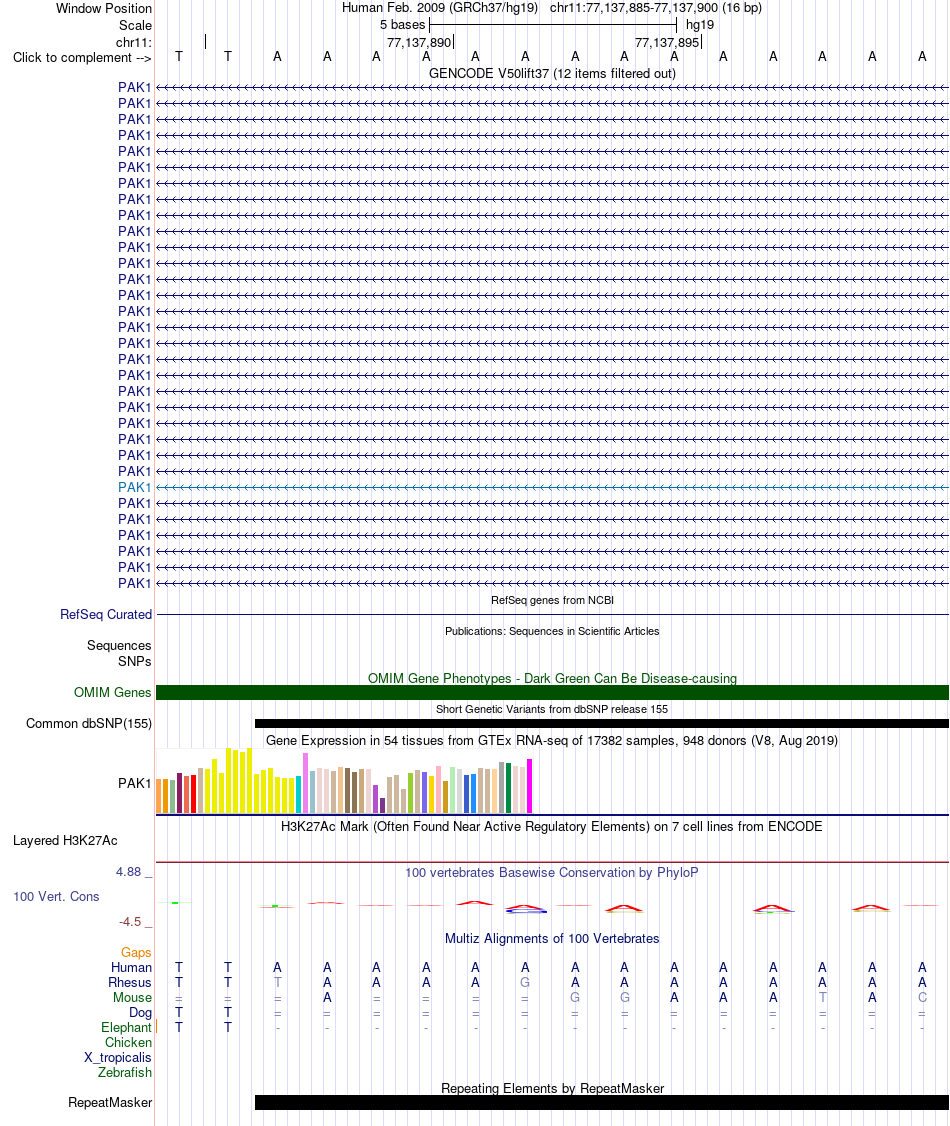Click 'Click to complement -->' to complement bases
Image resolution: width=950 pixels, height=1126 pixels.
[82, 57]
